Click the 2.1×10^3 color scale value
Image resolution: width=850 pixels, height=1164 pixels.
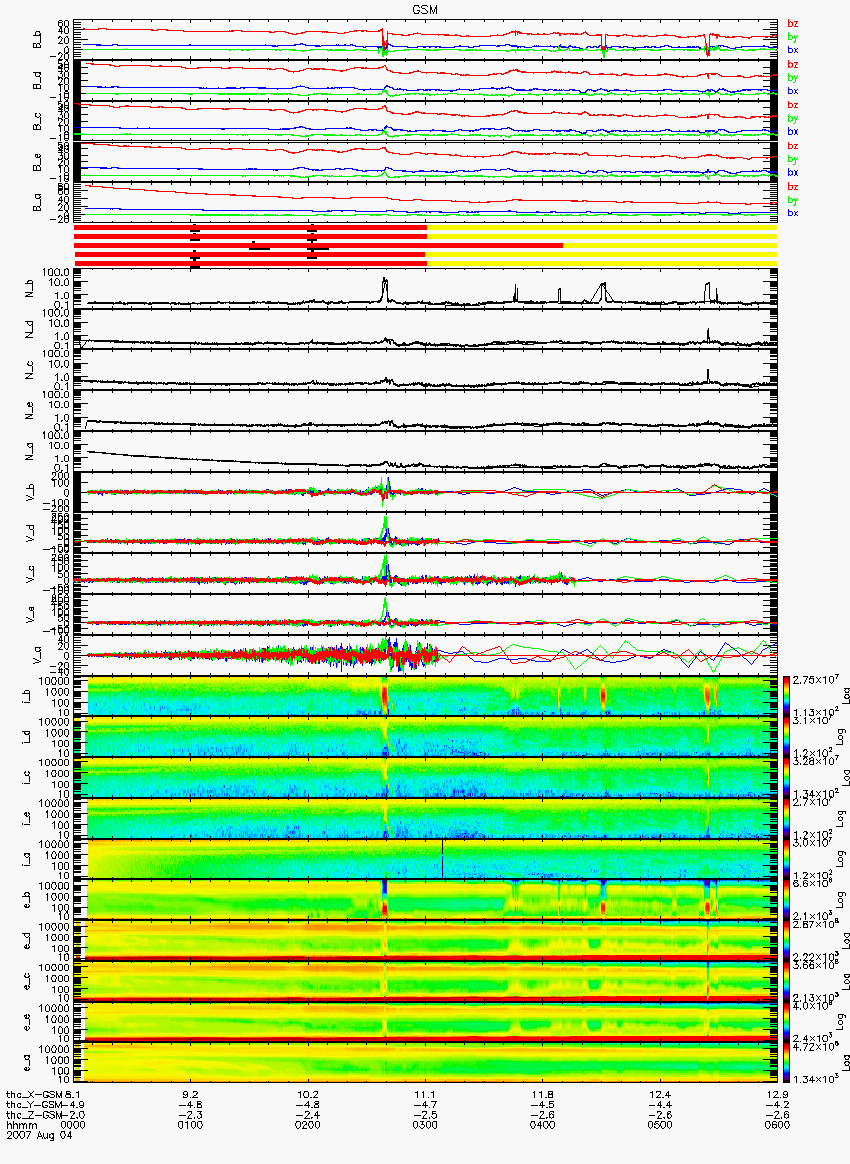click(x=812, y=915)
